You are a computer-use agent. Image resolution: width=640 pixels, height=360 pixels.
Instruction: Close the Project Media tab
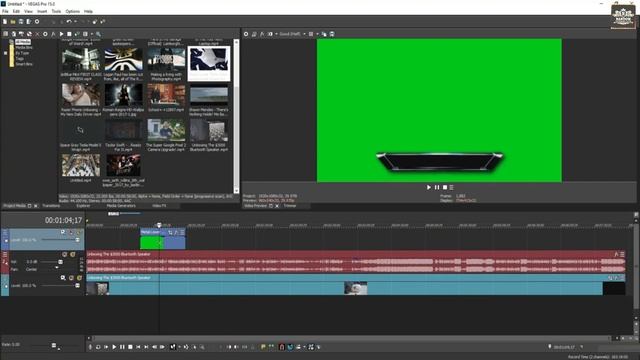36,206
